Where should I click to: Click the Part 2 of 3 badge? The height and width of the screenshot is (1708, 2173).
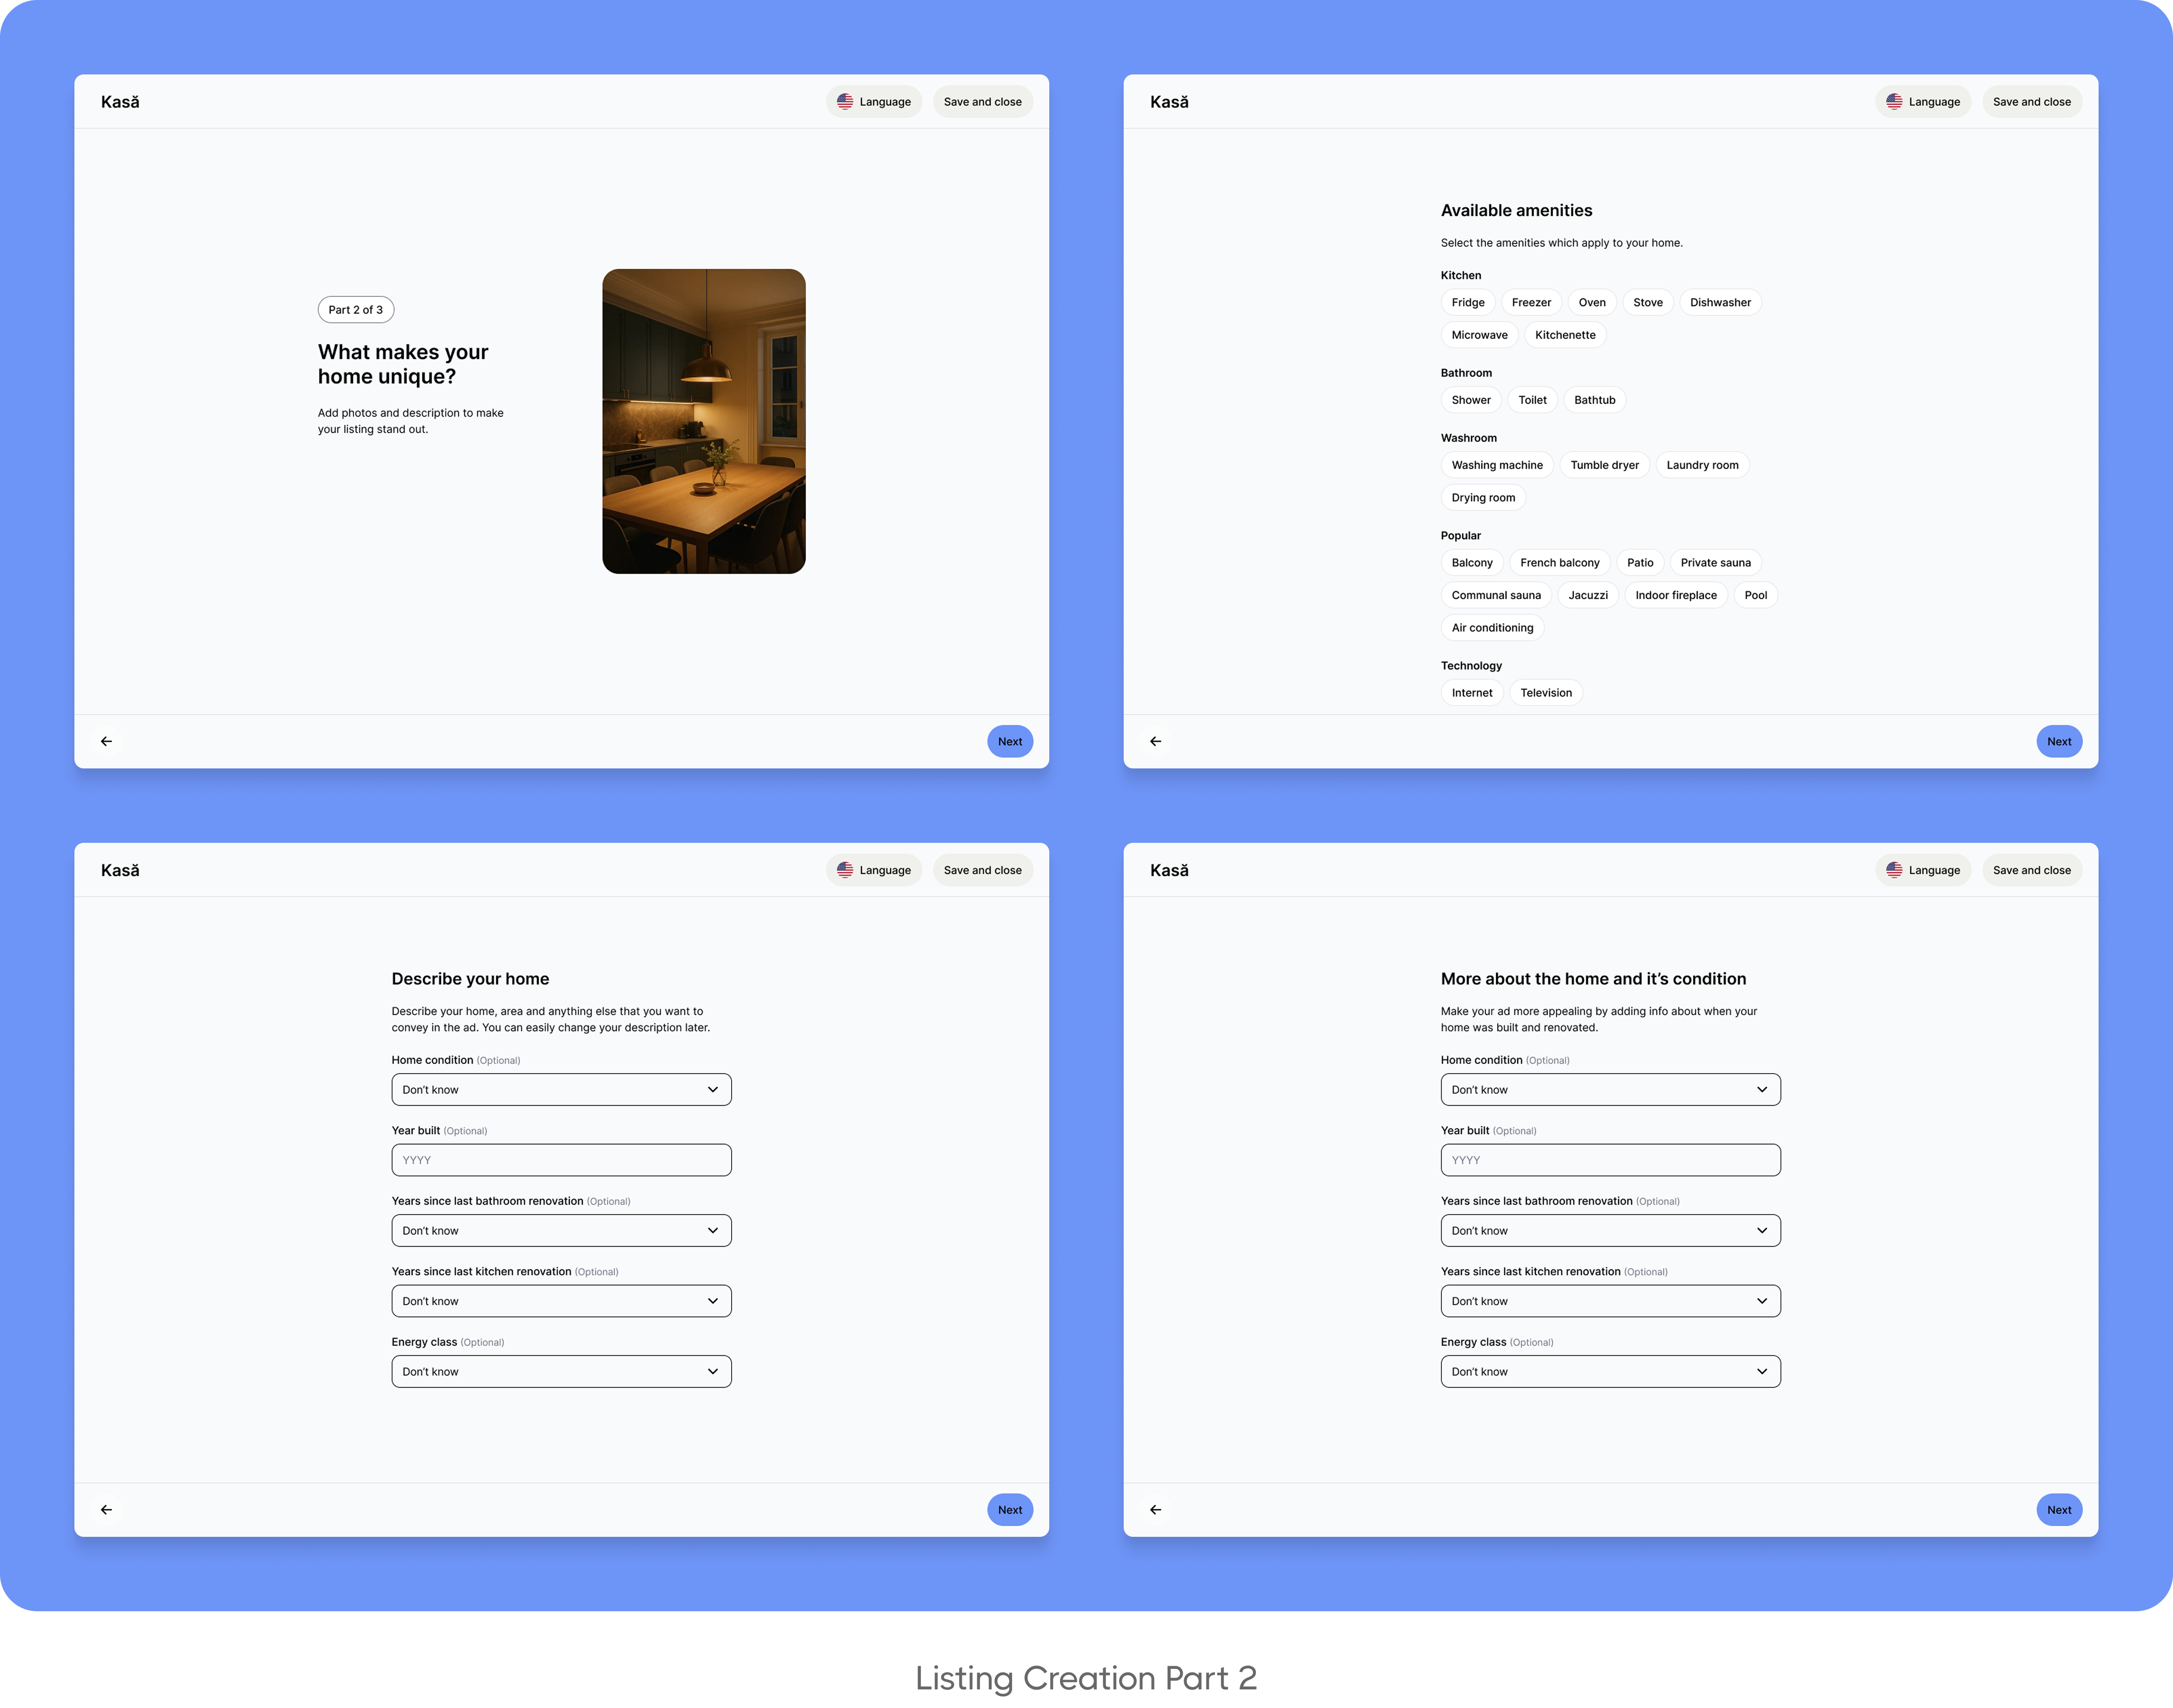point(355,310)
